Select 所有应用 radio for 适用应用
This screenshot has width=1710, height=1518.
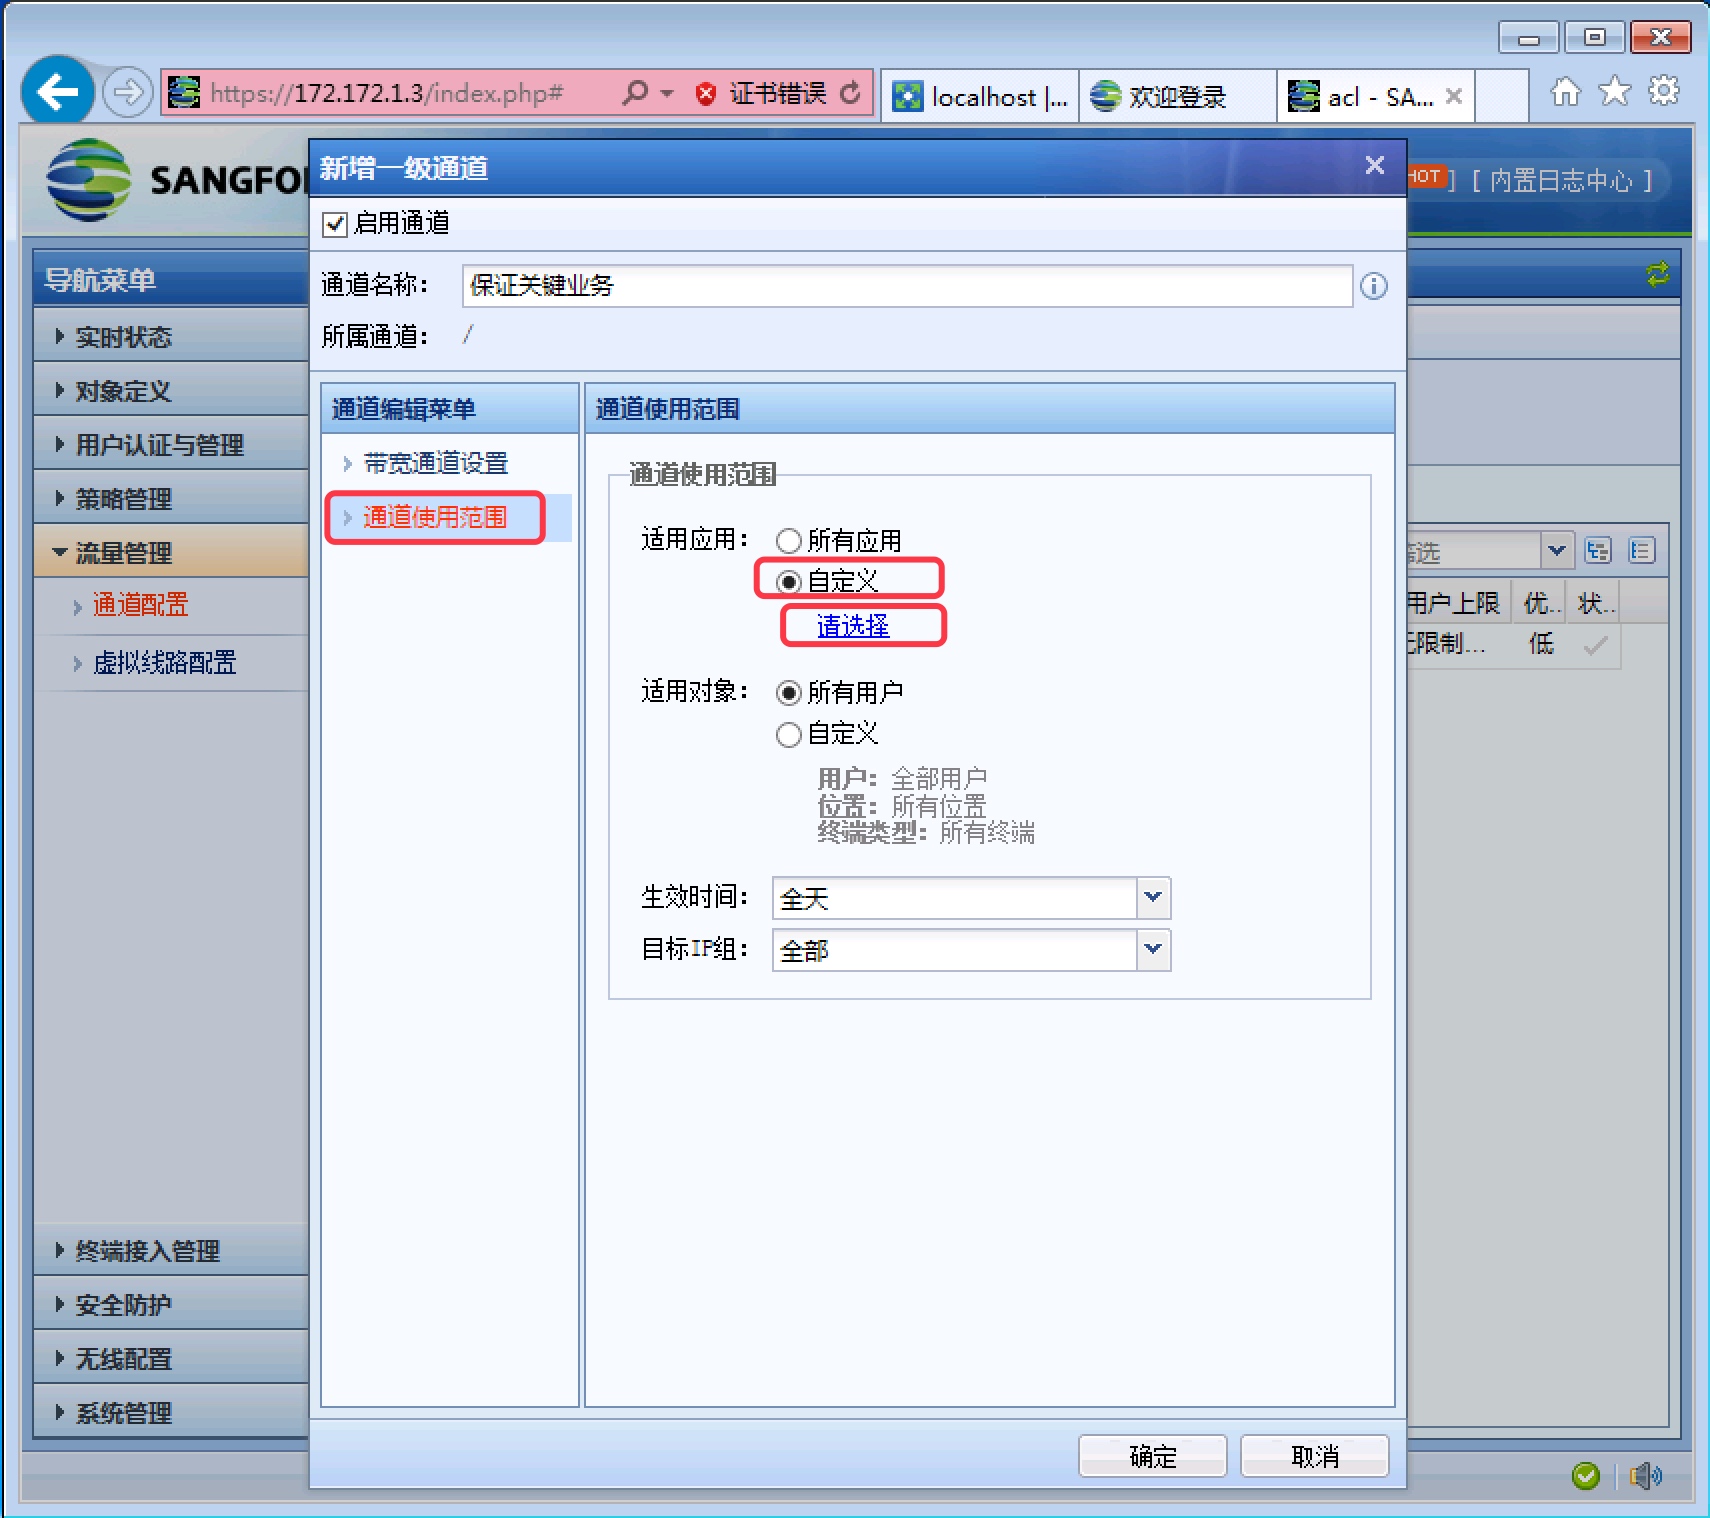788,541
